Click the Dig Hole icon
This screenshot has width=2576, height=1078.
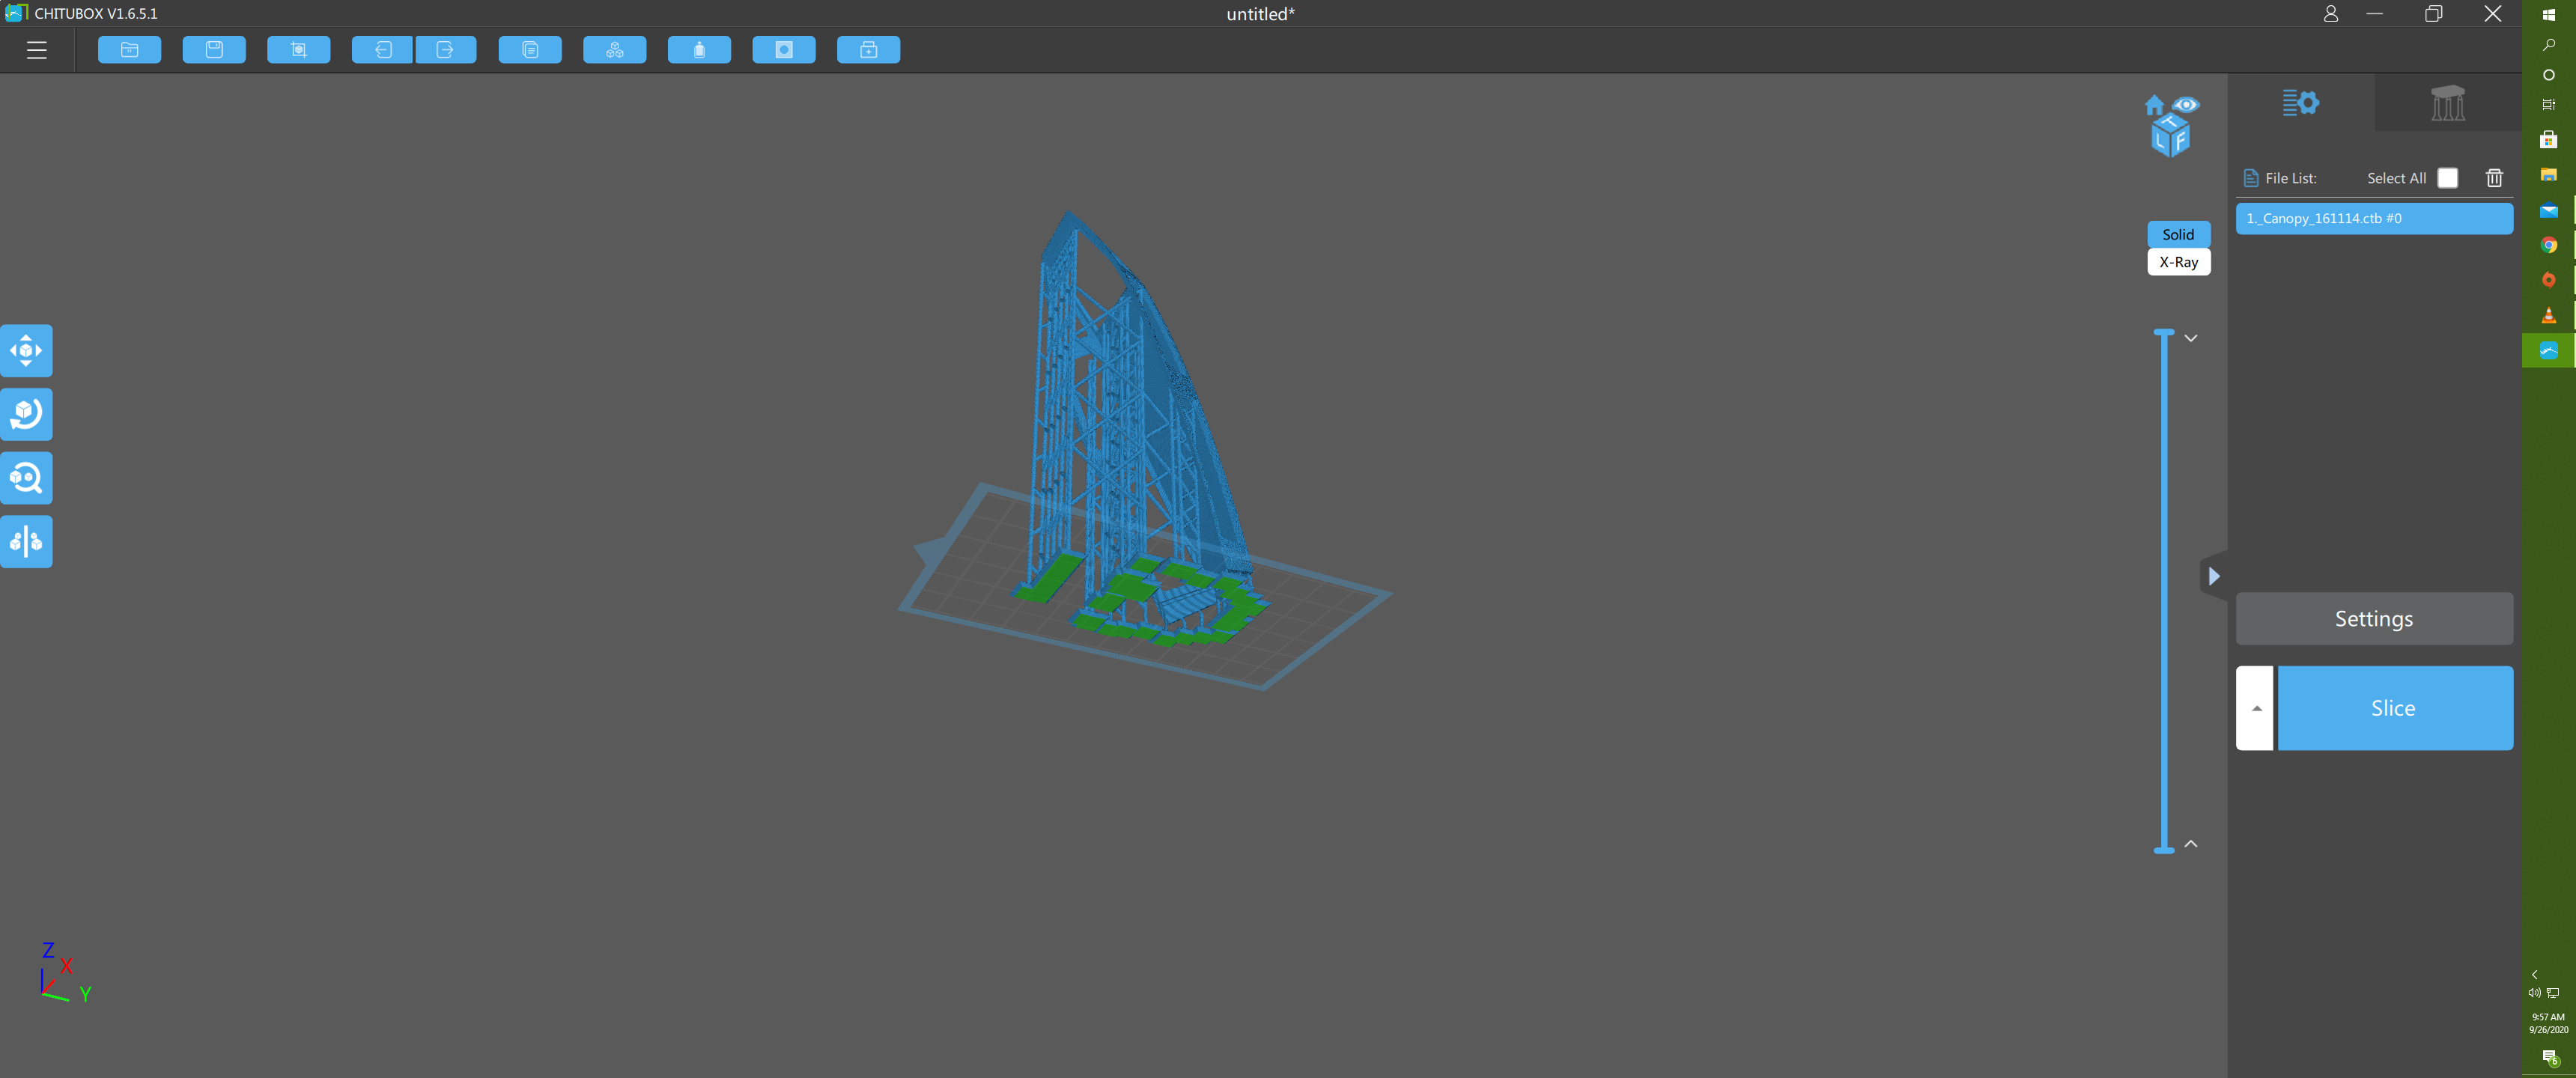[784, 50]
